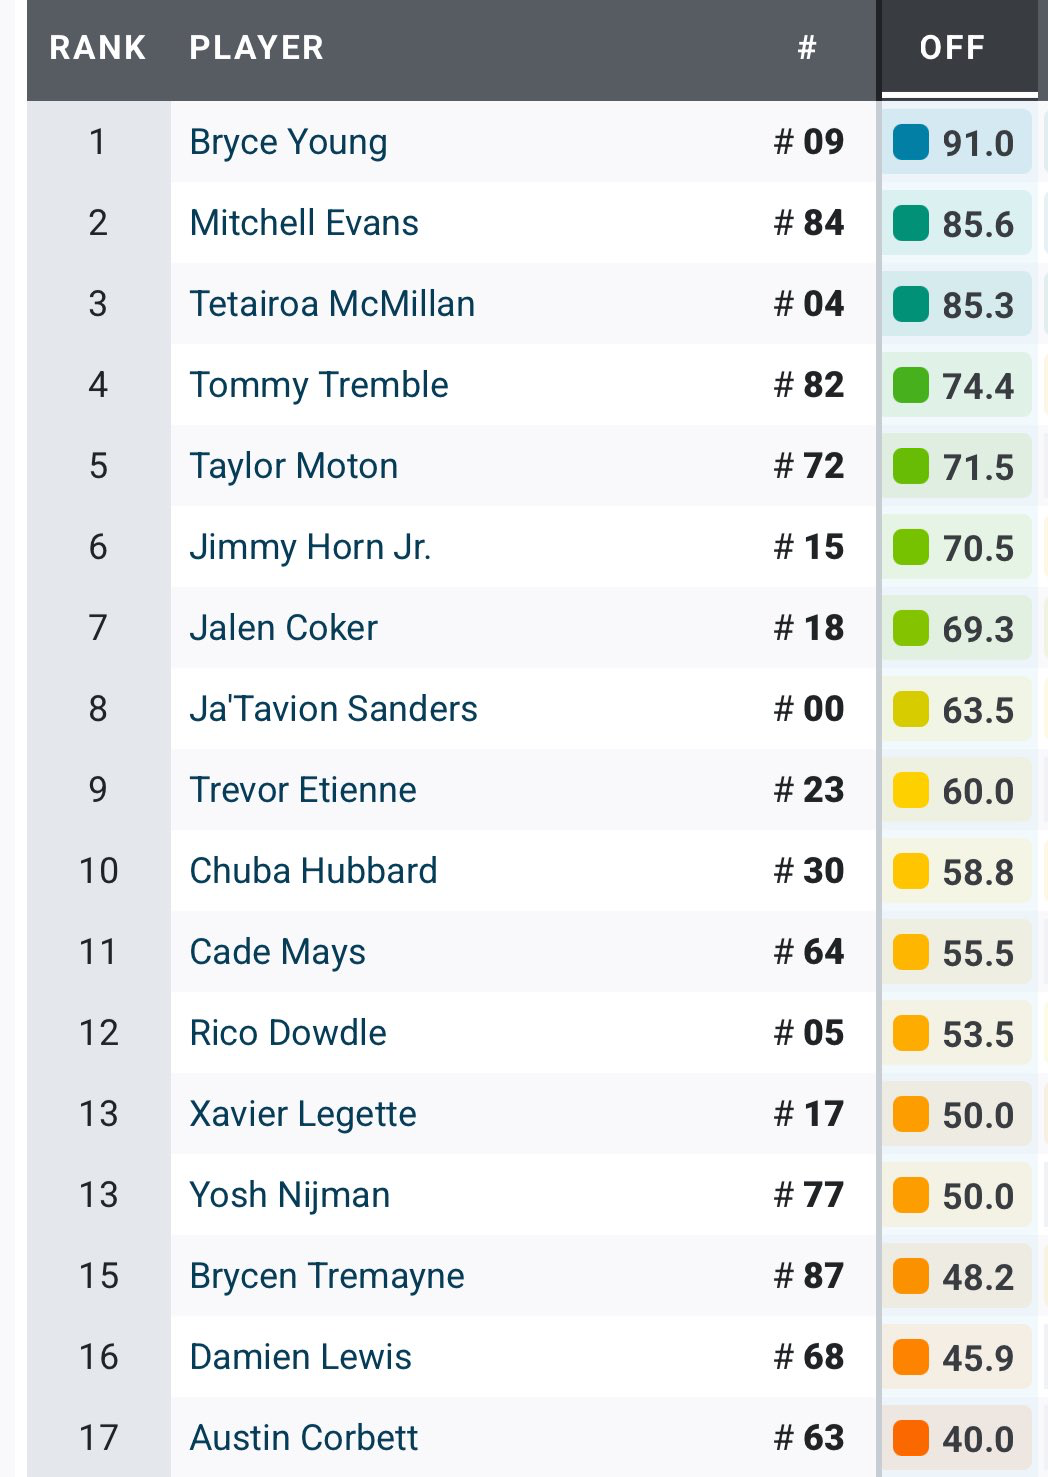Open Mitchell Evans player link

click(304, 223)
